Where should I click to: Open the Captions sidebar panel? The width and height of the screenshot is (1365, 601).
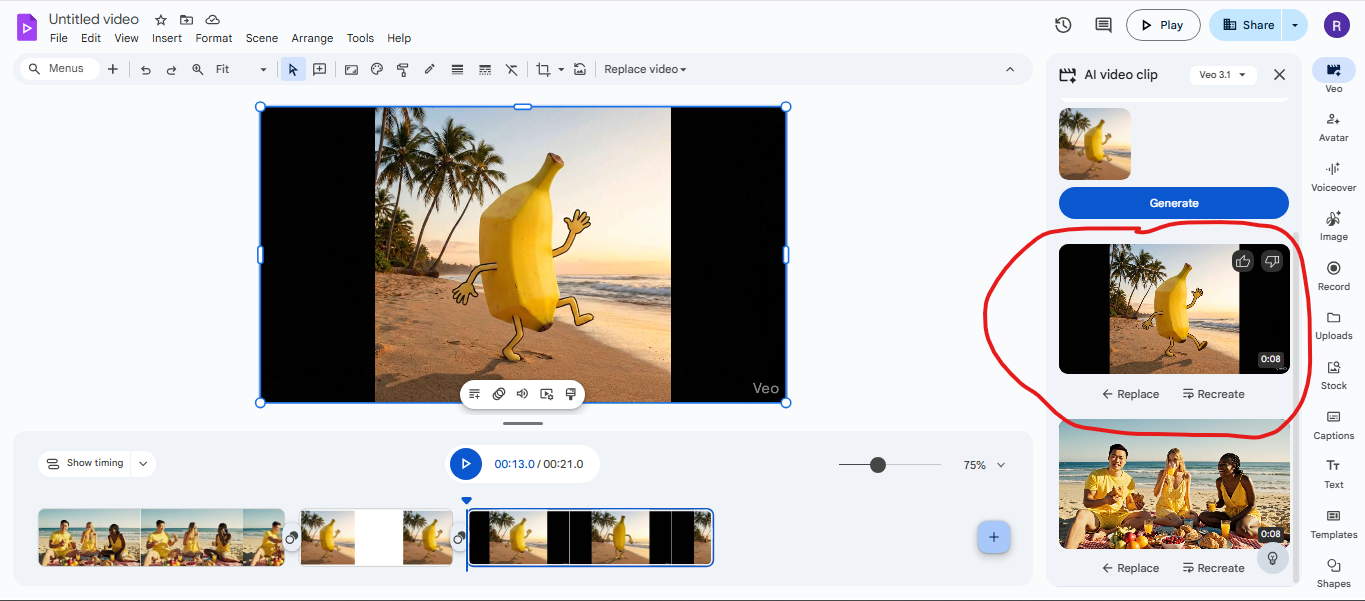point(1333,424)
